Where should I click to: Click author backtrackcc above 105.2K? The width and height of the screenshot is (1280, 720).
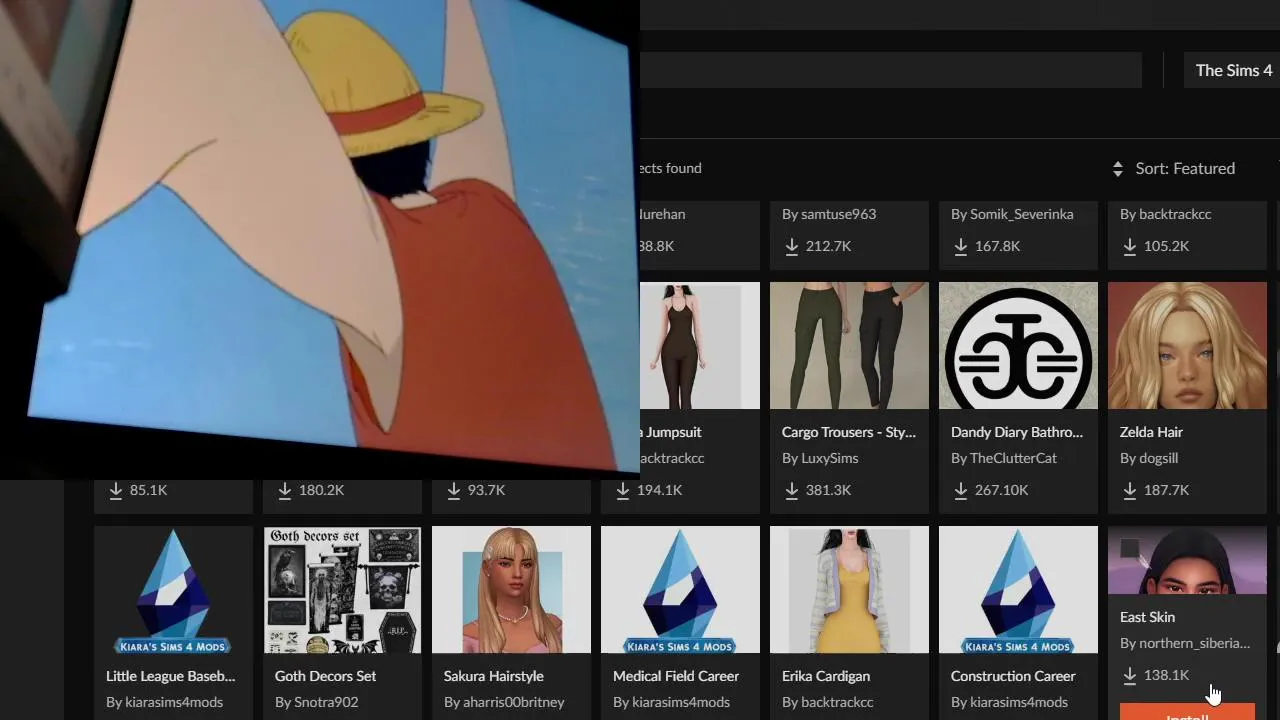pyautogui.click(x=1175, y=214)
